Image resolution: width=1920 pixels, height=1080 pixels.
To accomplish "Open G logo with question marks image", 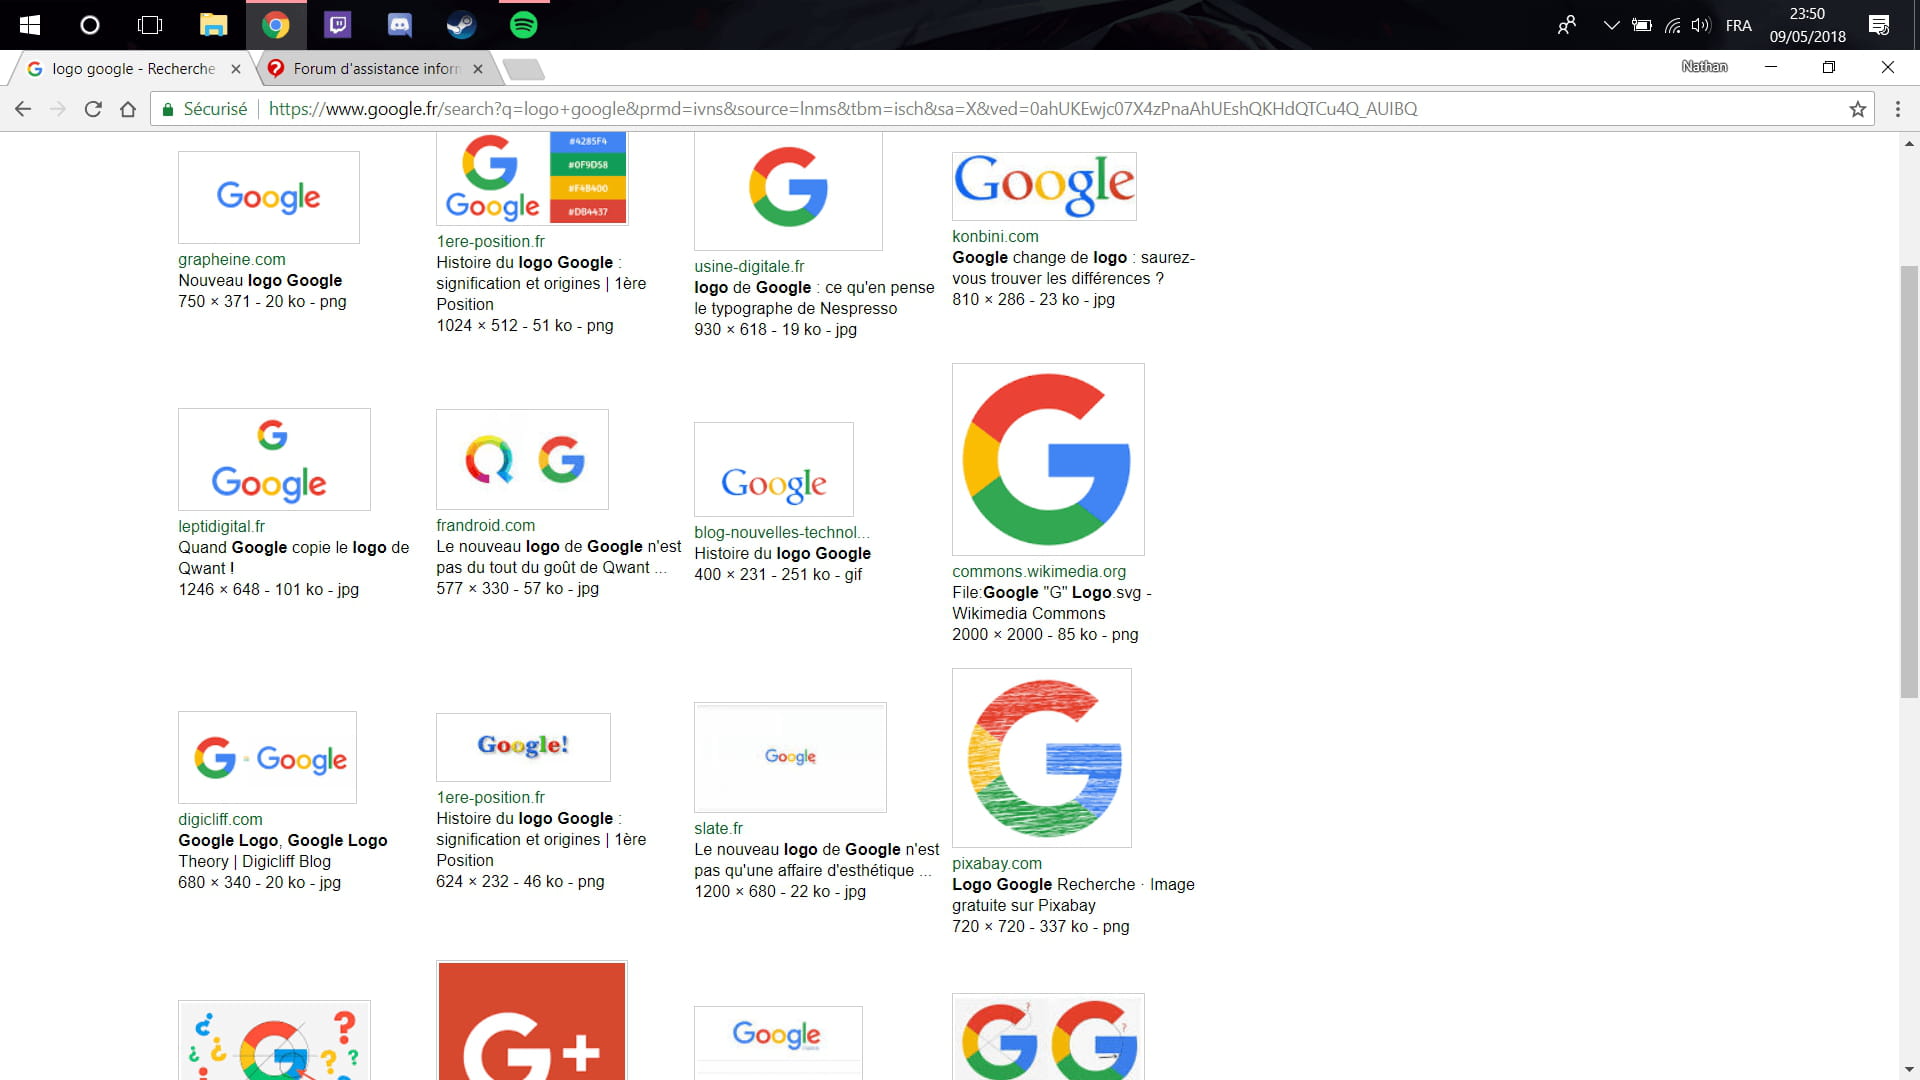I will click(x=274, y=1040).
